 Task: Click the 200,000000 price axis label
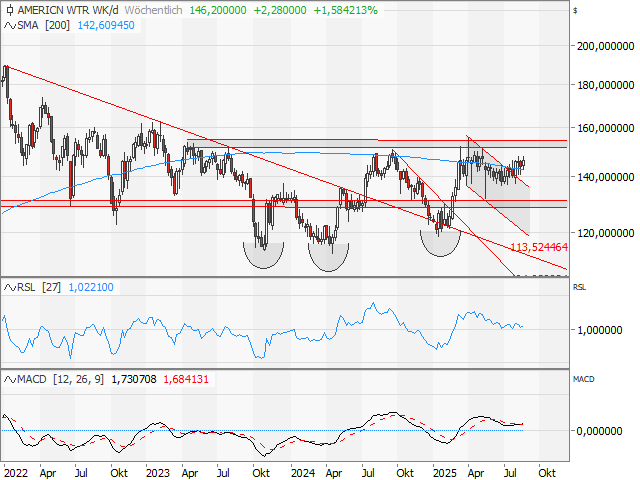pyautogui.click(x=606, y=46)
